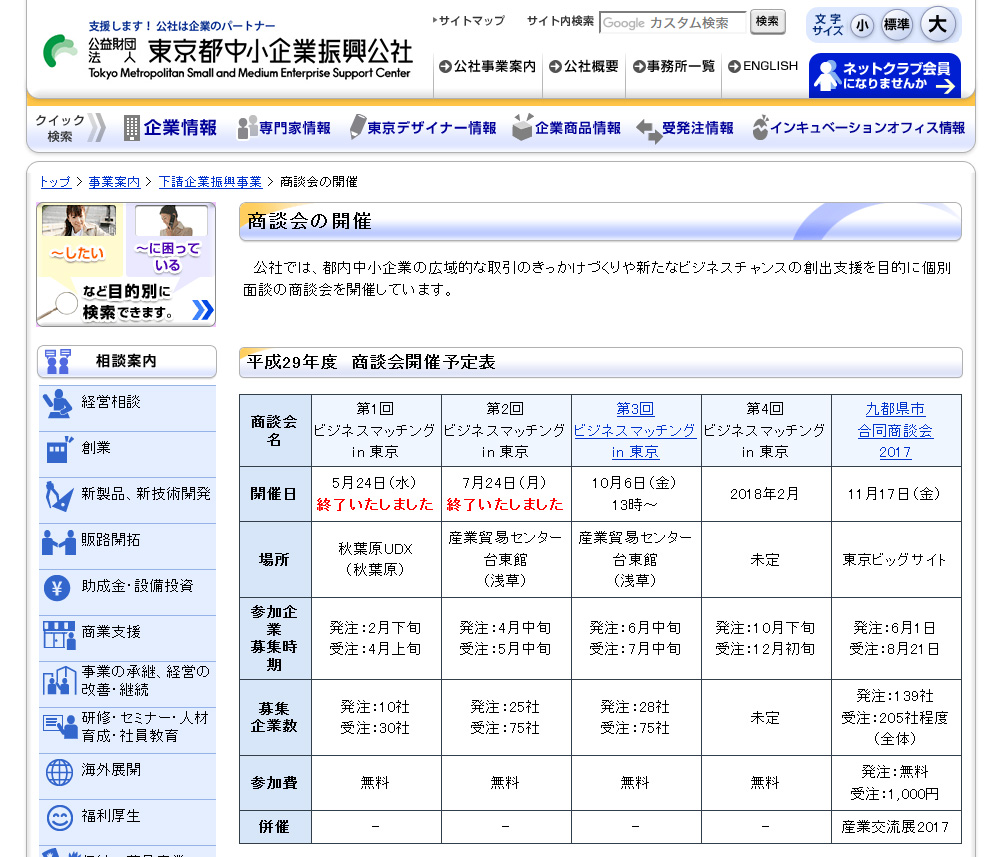Click the 商業支援 shop icon
Screen dimensions: 1000x857
click(x=58, y=633)
